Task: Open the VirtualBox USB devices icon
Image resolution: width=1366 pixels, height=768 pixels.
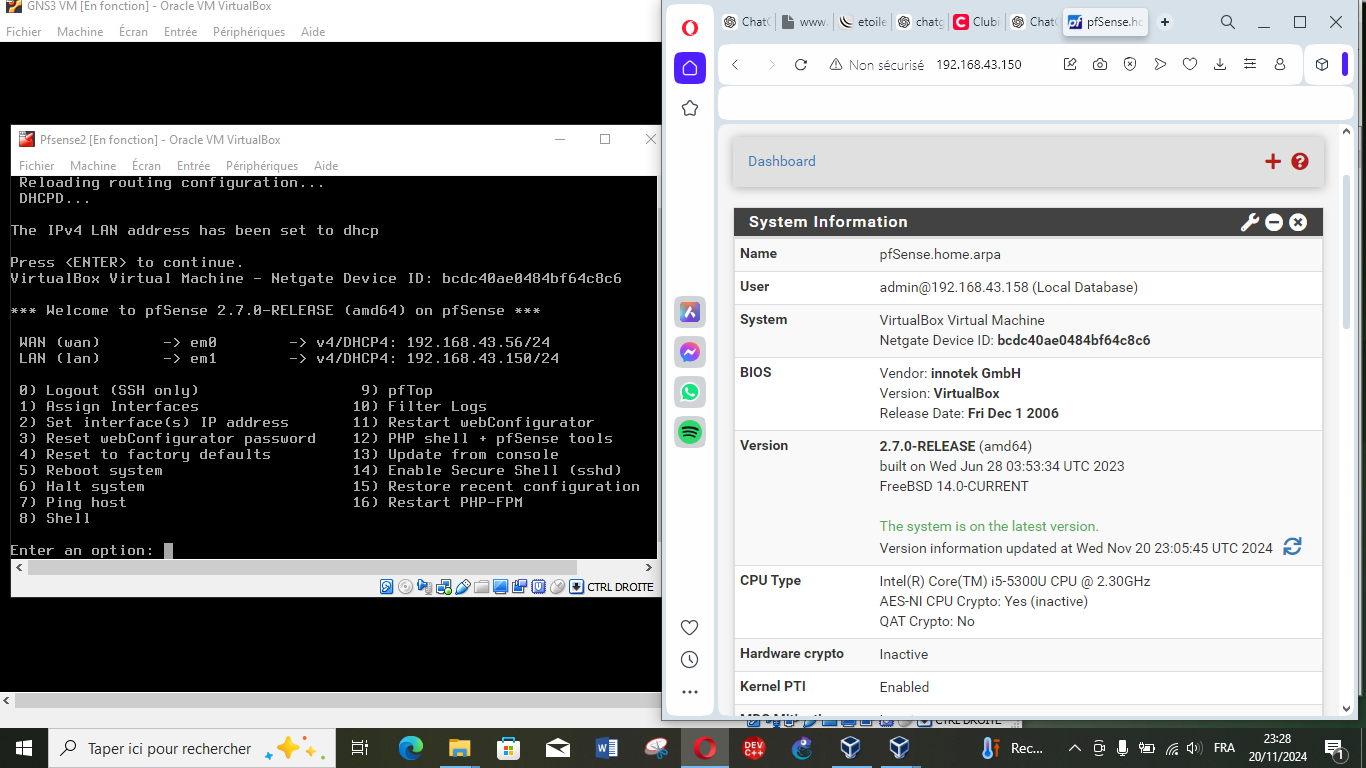Action: tap(462, 587)
